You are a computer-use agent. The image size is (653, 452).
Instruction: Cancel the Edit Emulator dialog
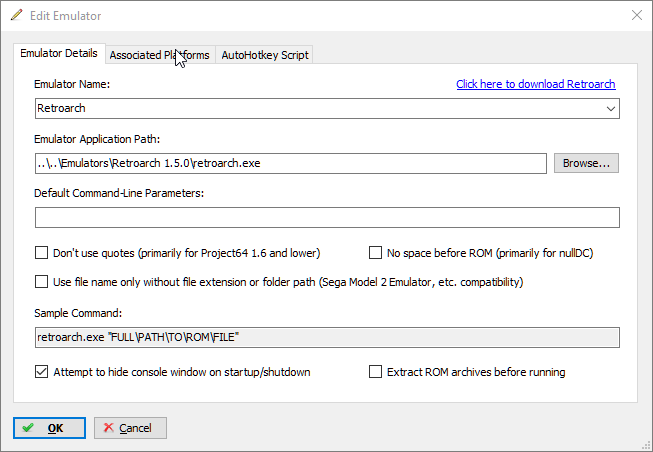tap(130, 428)
